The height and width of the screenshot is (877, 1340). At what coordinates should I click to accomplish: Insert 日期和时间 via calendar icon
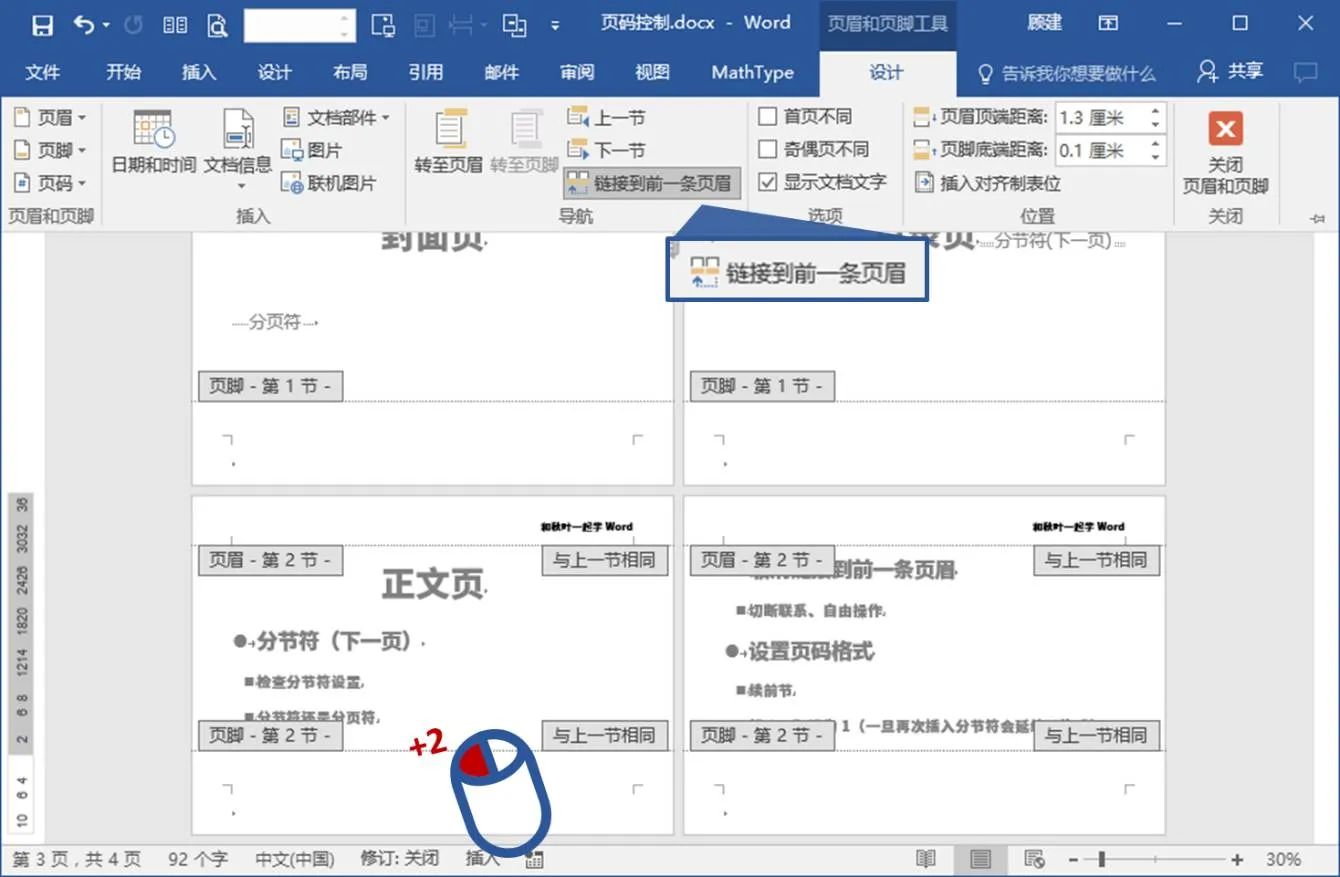153,144
